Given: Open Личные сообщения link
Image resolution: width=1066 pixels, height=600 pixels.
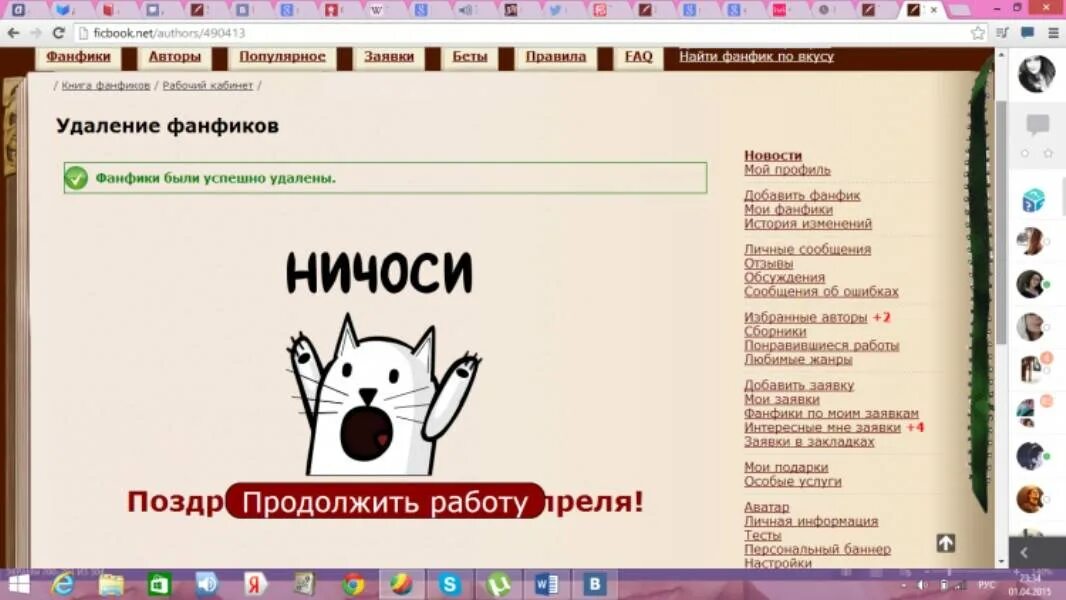Looking at the screenshot, I should click(x=807, y=249).
